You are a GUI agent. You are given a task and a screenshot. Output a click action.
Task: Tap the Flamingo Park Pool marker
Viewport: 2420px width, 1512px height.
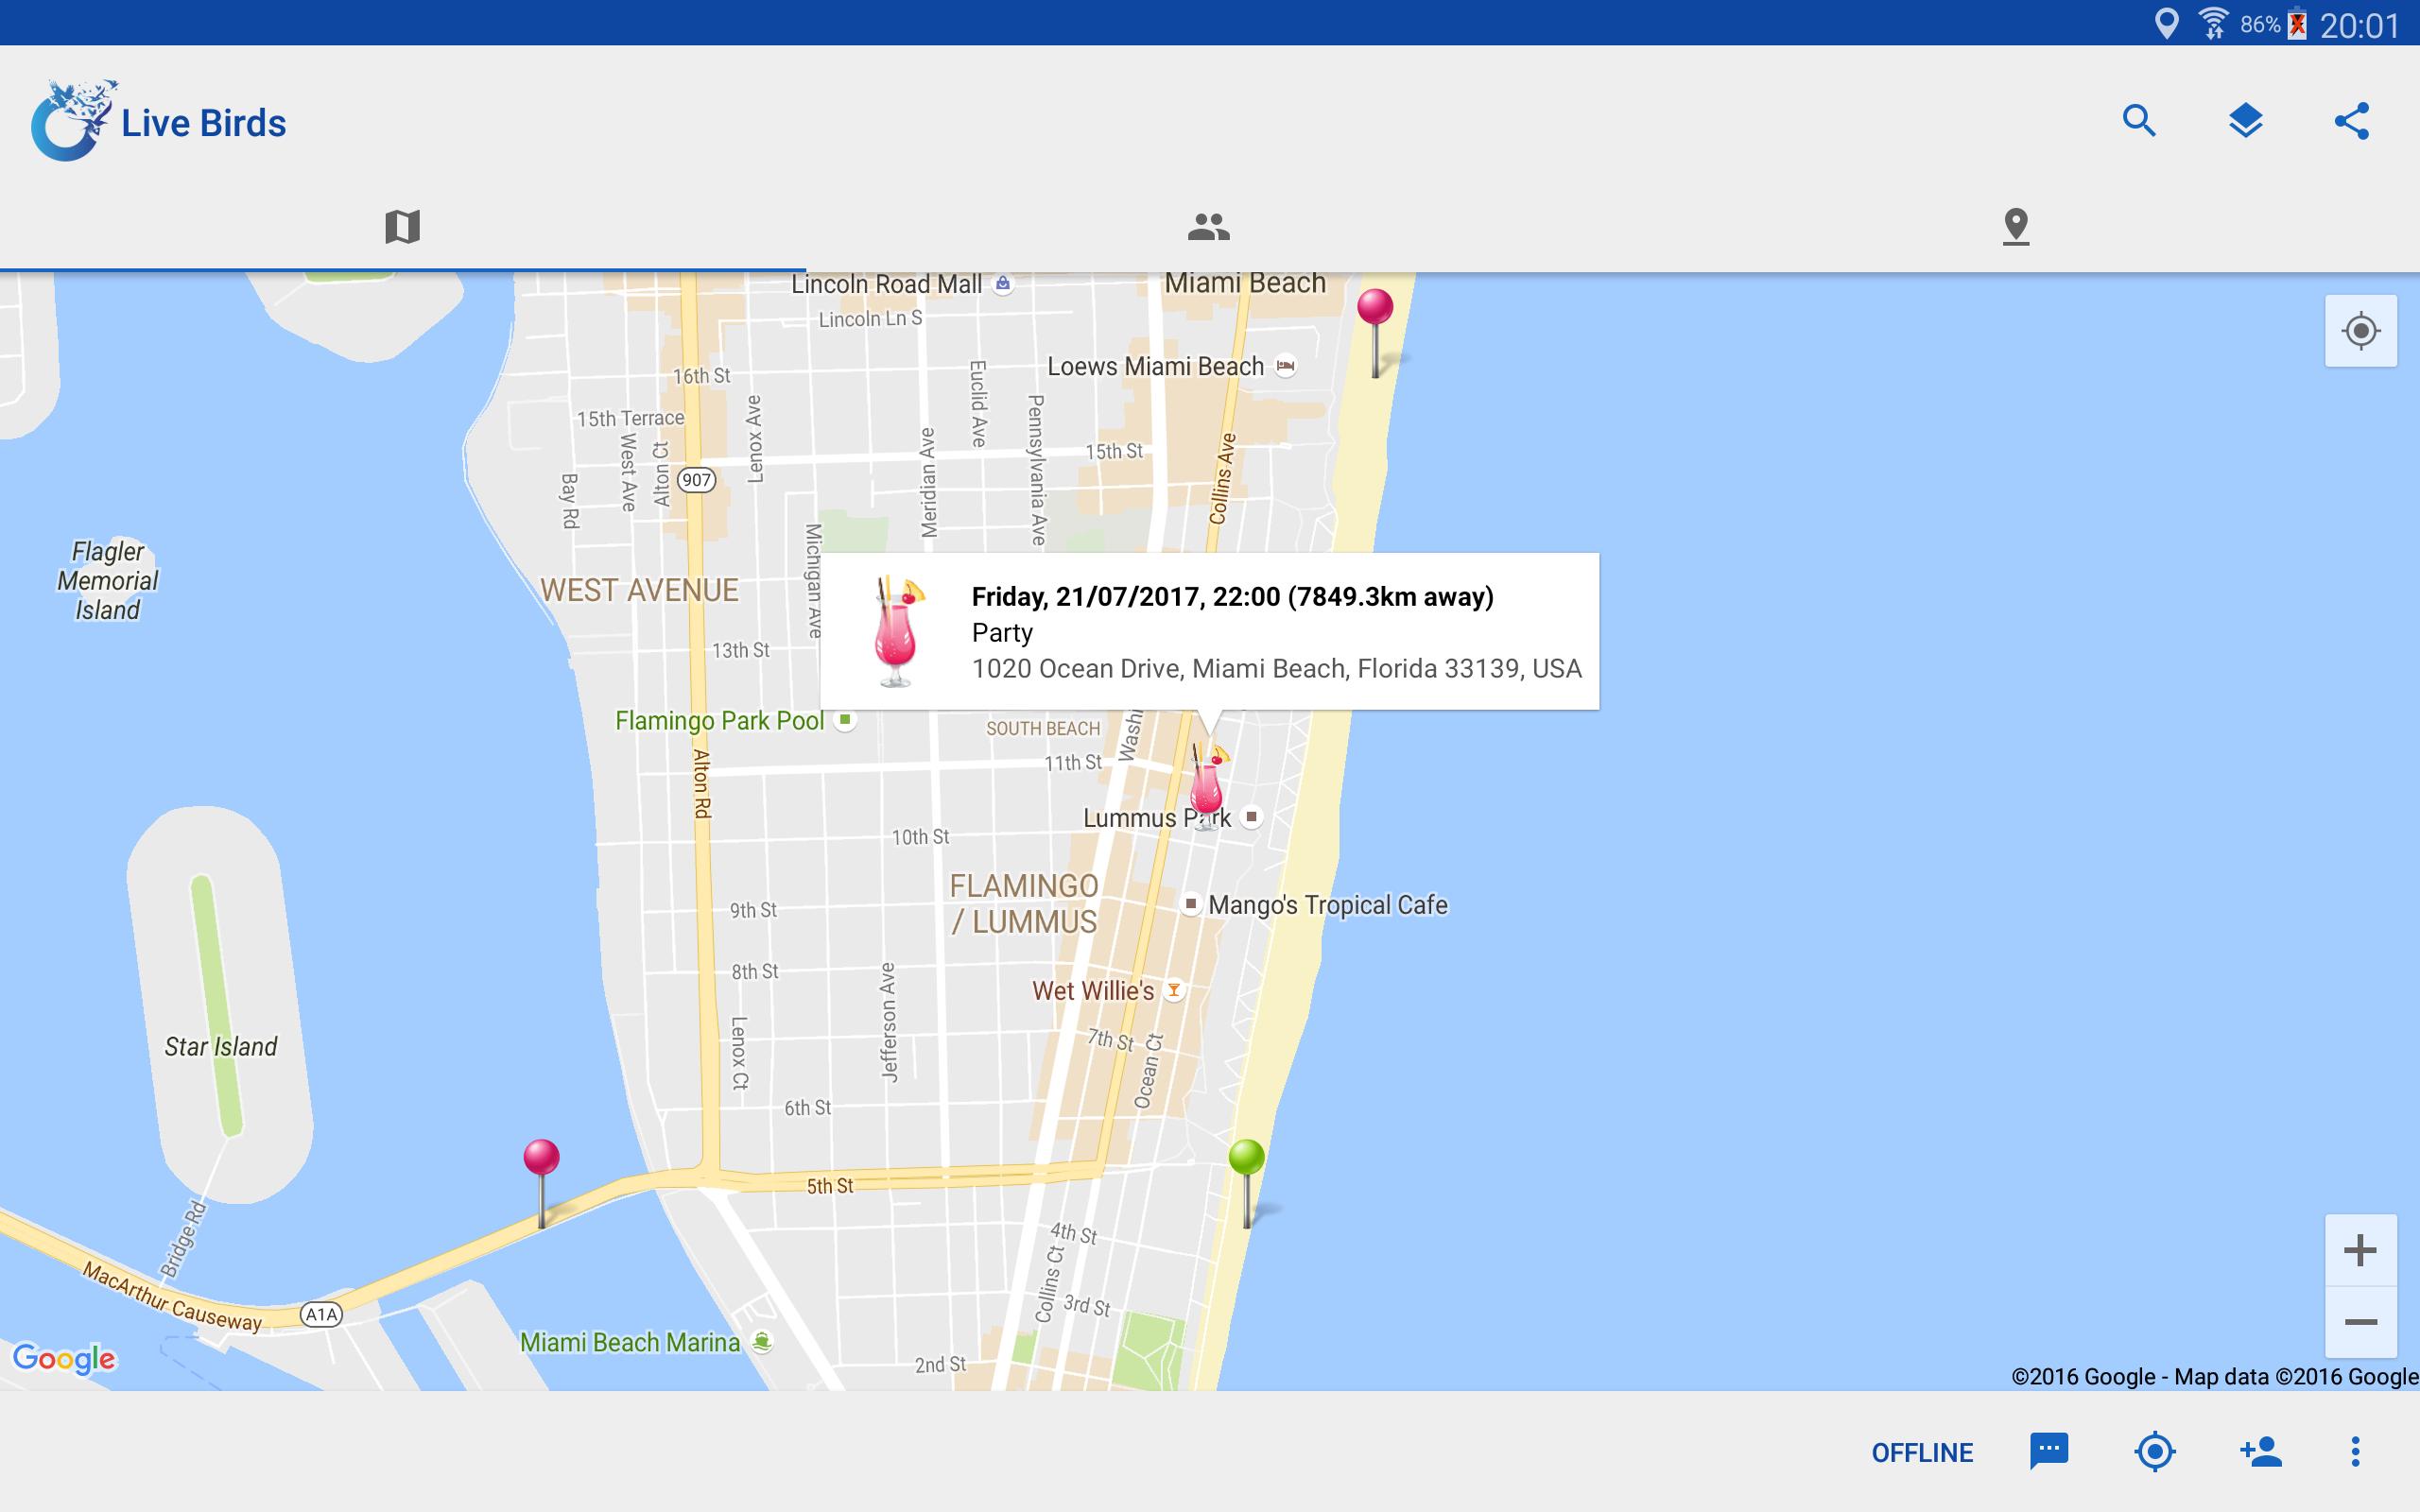845,719
